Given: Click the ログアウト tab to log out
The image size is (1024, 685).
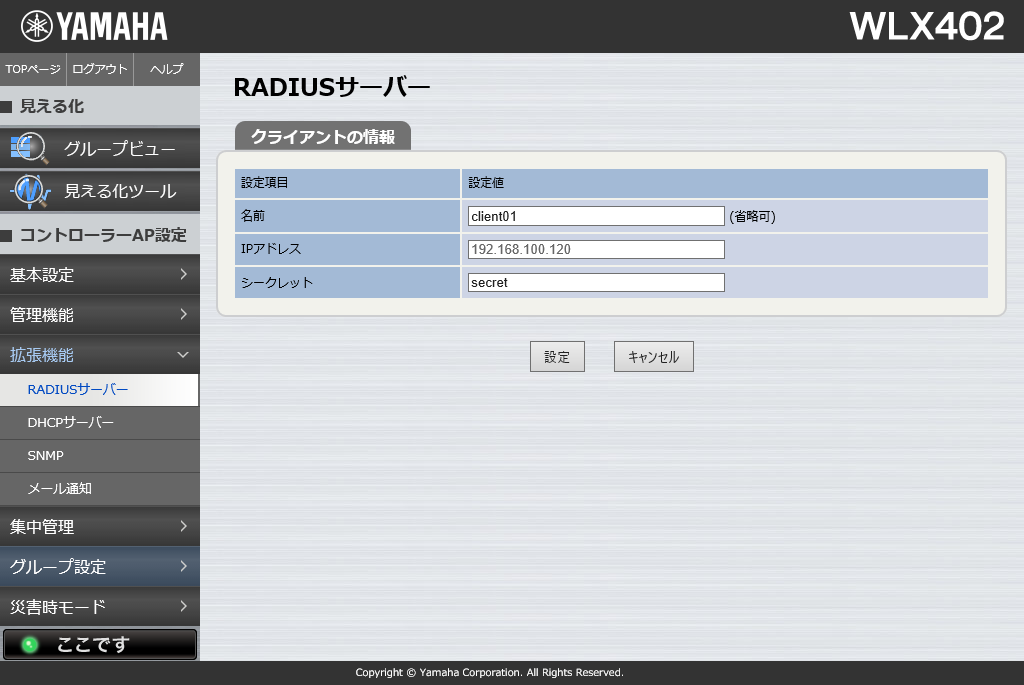Looking at the screenshot, I should (100, 69).
